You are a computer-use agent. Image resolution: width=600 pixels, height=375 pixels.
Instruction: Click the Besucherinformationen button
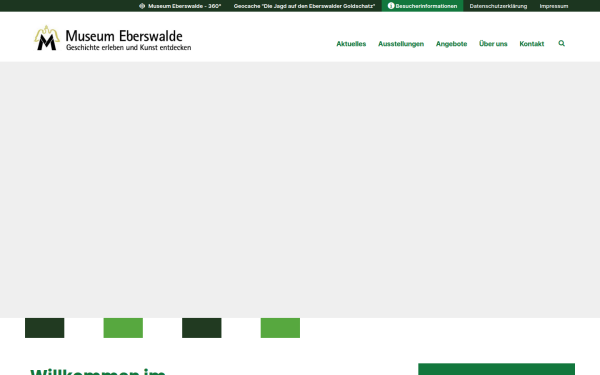click(422, 6)
